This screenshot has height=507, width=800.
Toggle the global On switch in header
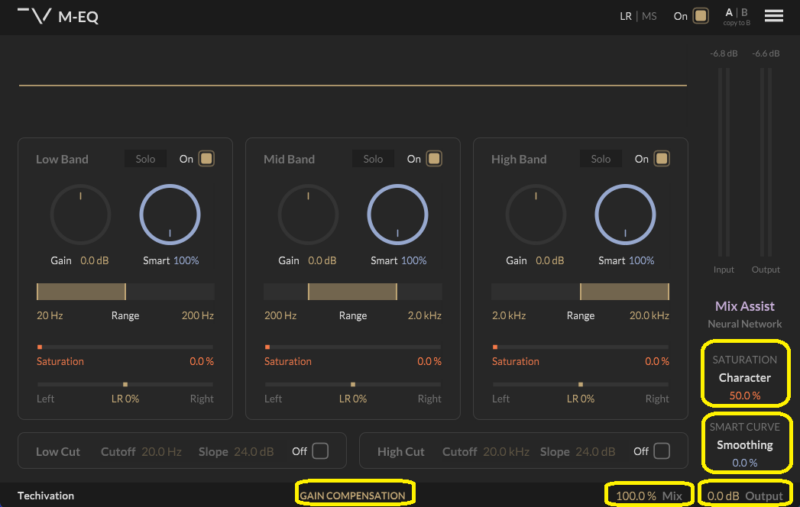[x=701, y=16]
